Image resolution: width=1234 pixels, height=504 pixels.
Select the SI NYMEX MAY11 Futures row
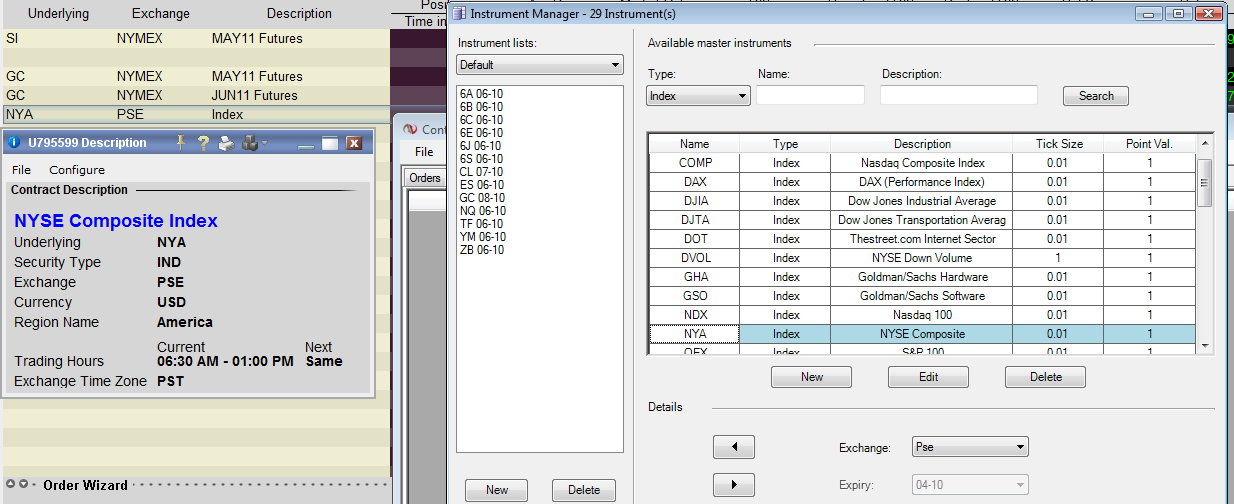click(x=195, y=39)
